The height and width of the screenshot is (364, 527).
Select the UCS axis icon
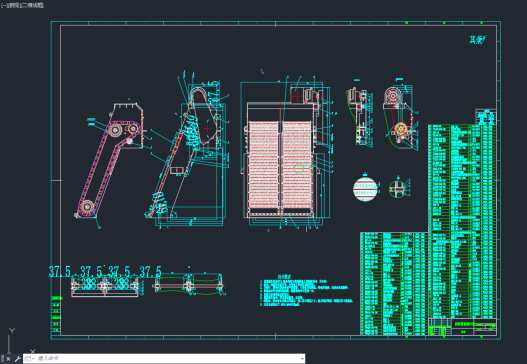tap(19, 340)
